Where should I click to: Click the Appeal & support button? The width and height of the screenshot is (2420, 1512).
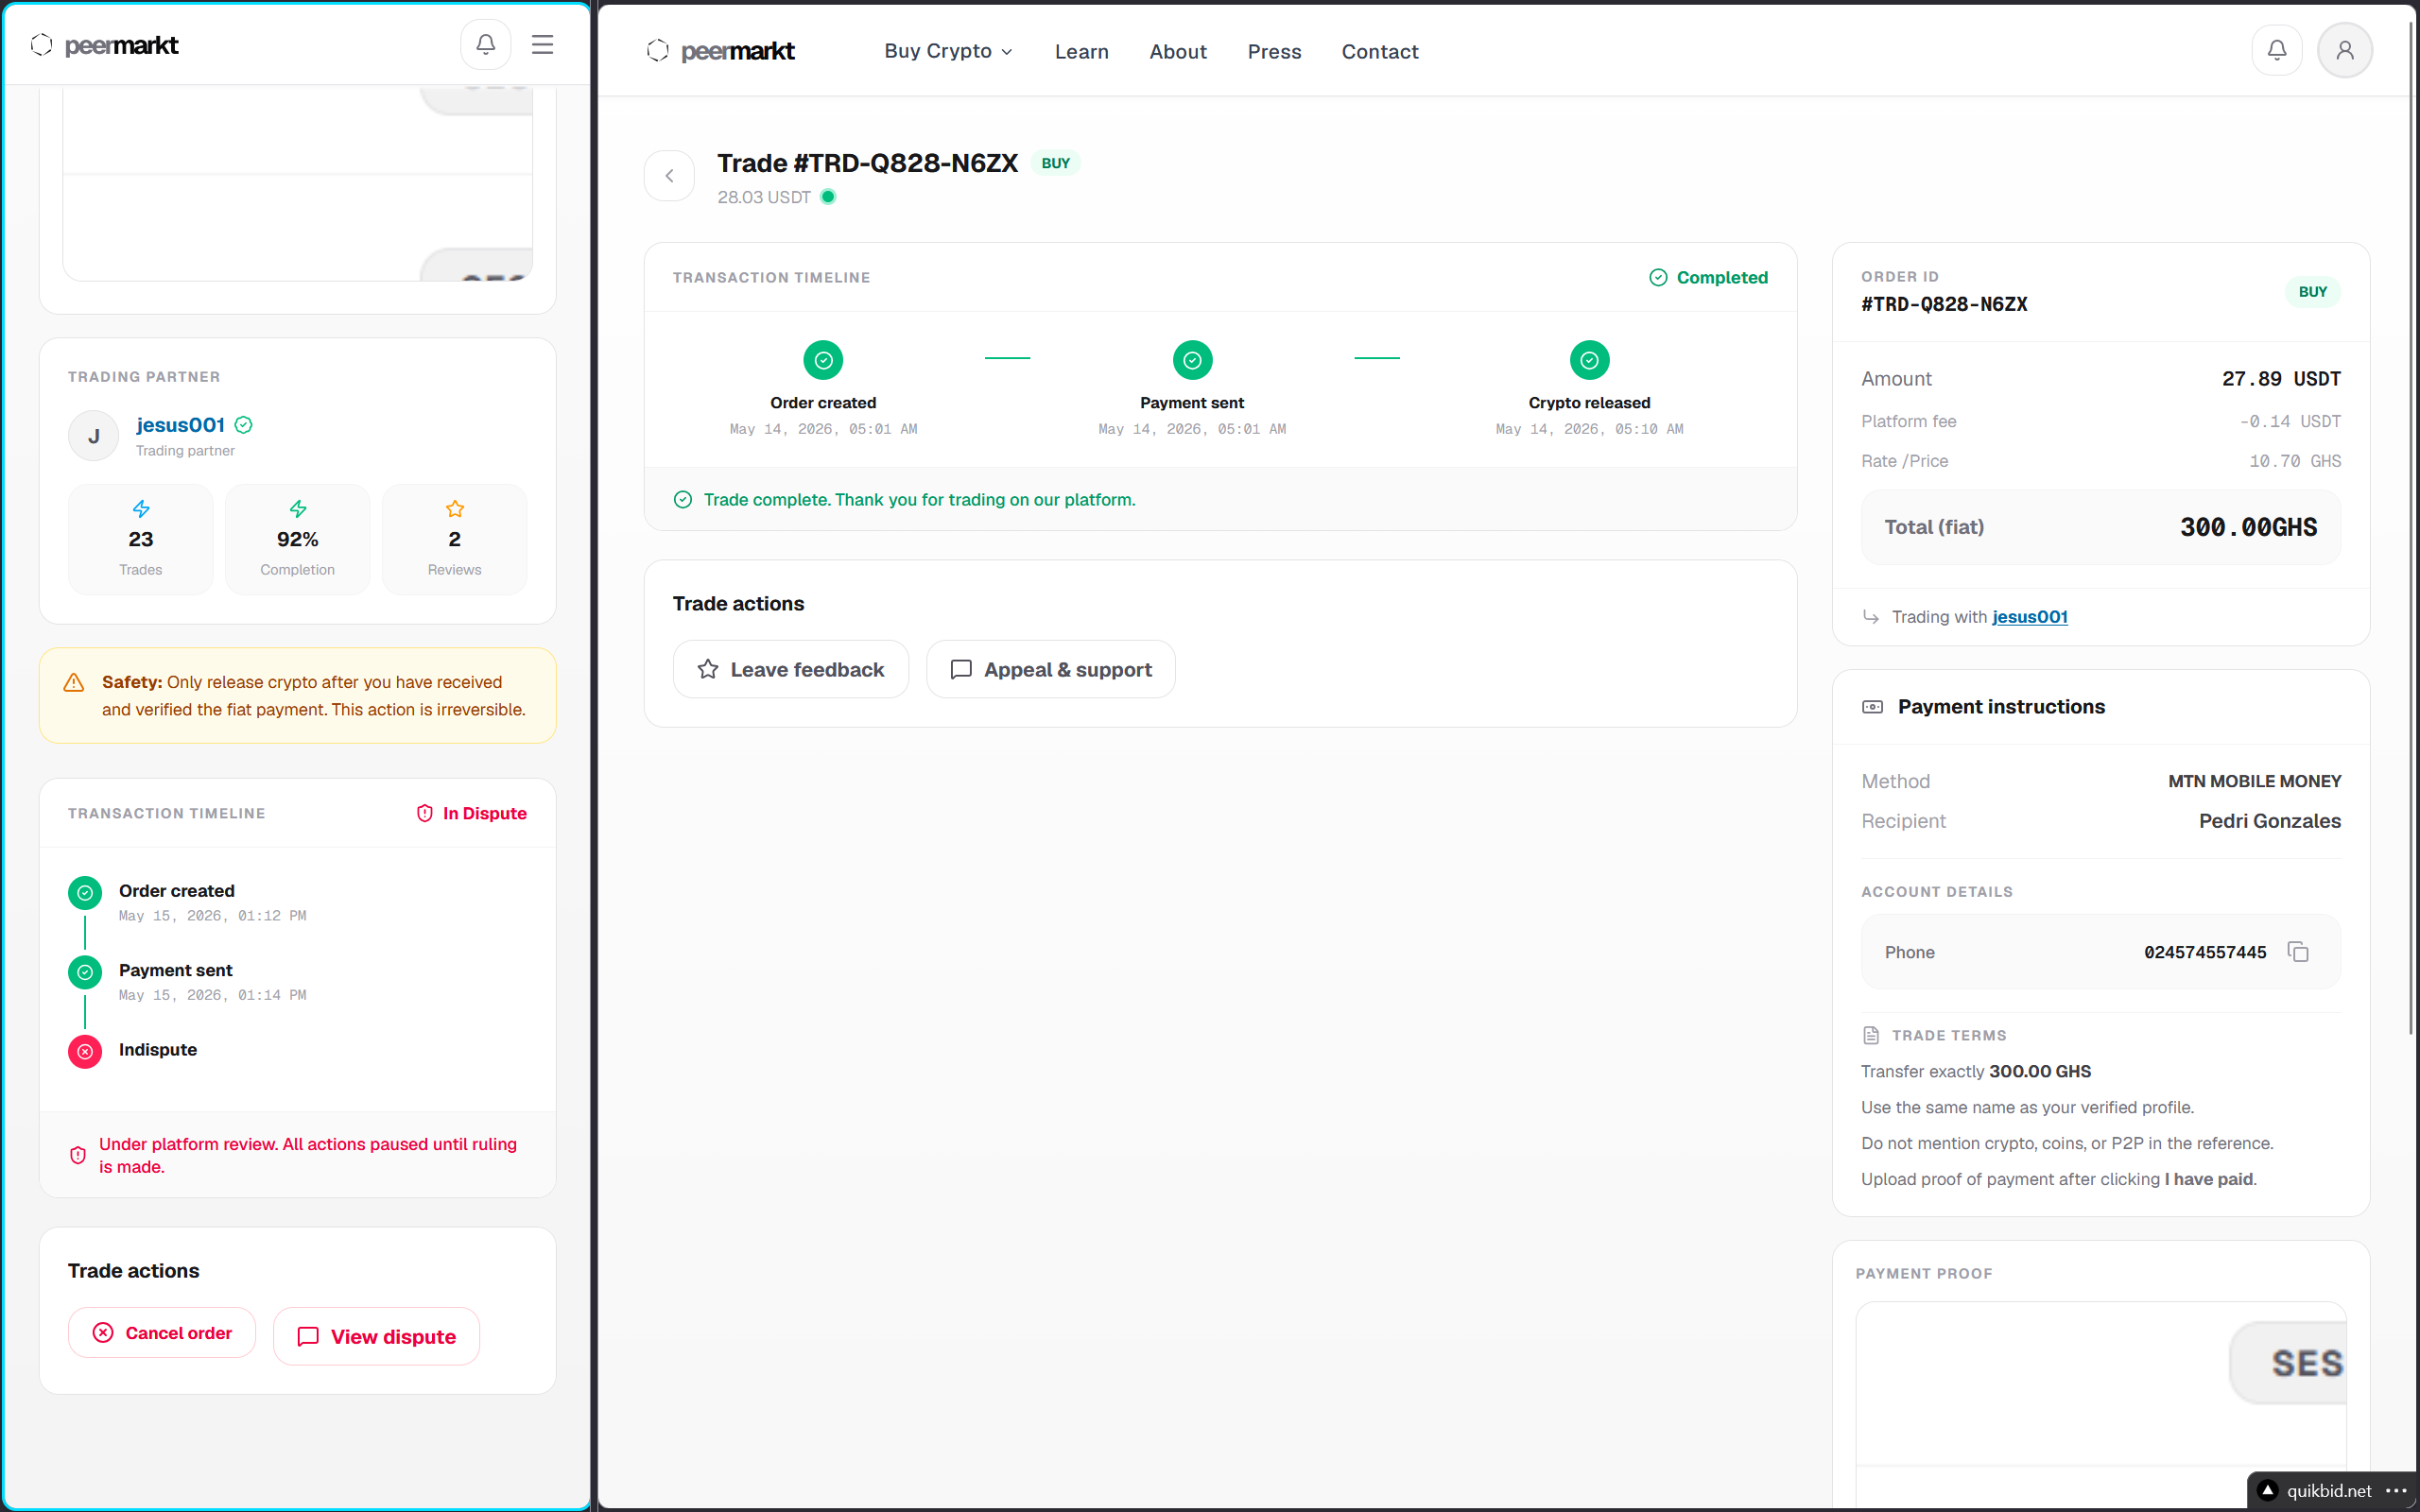(x=1050, y=669)
